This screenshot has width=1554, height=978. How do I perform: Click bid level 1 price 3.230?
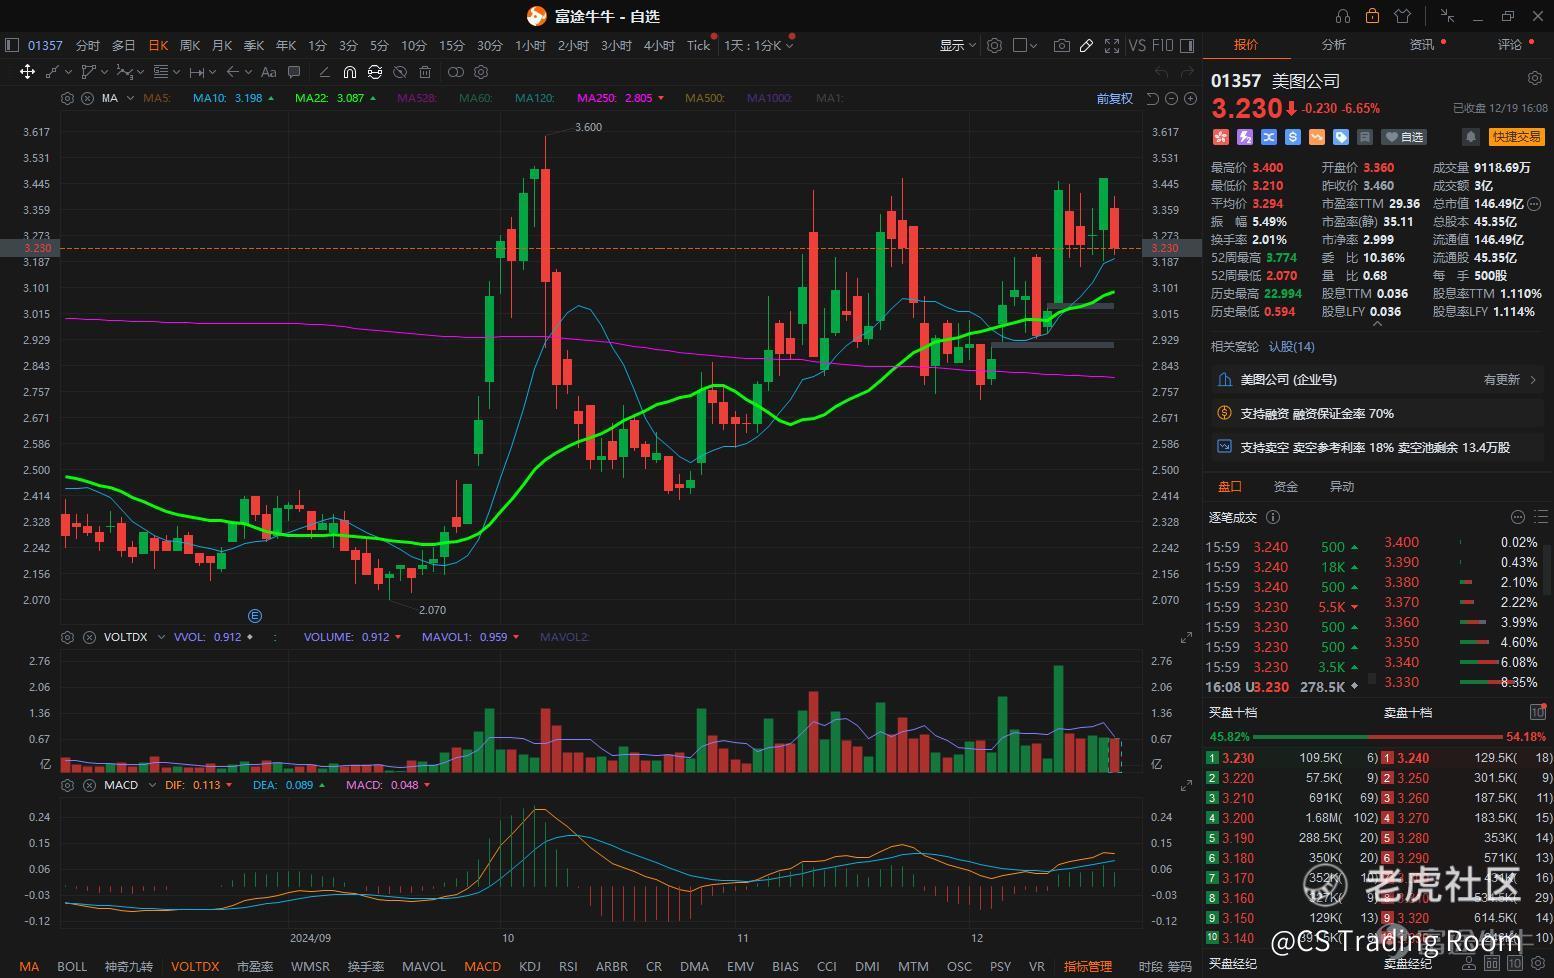(1238, 758)
